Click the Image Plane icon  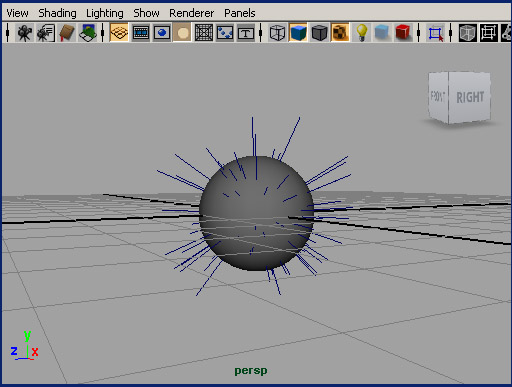coord(88,33)
